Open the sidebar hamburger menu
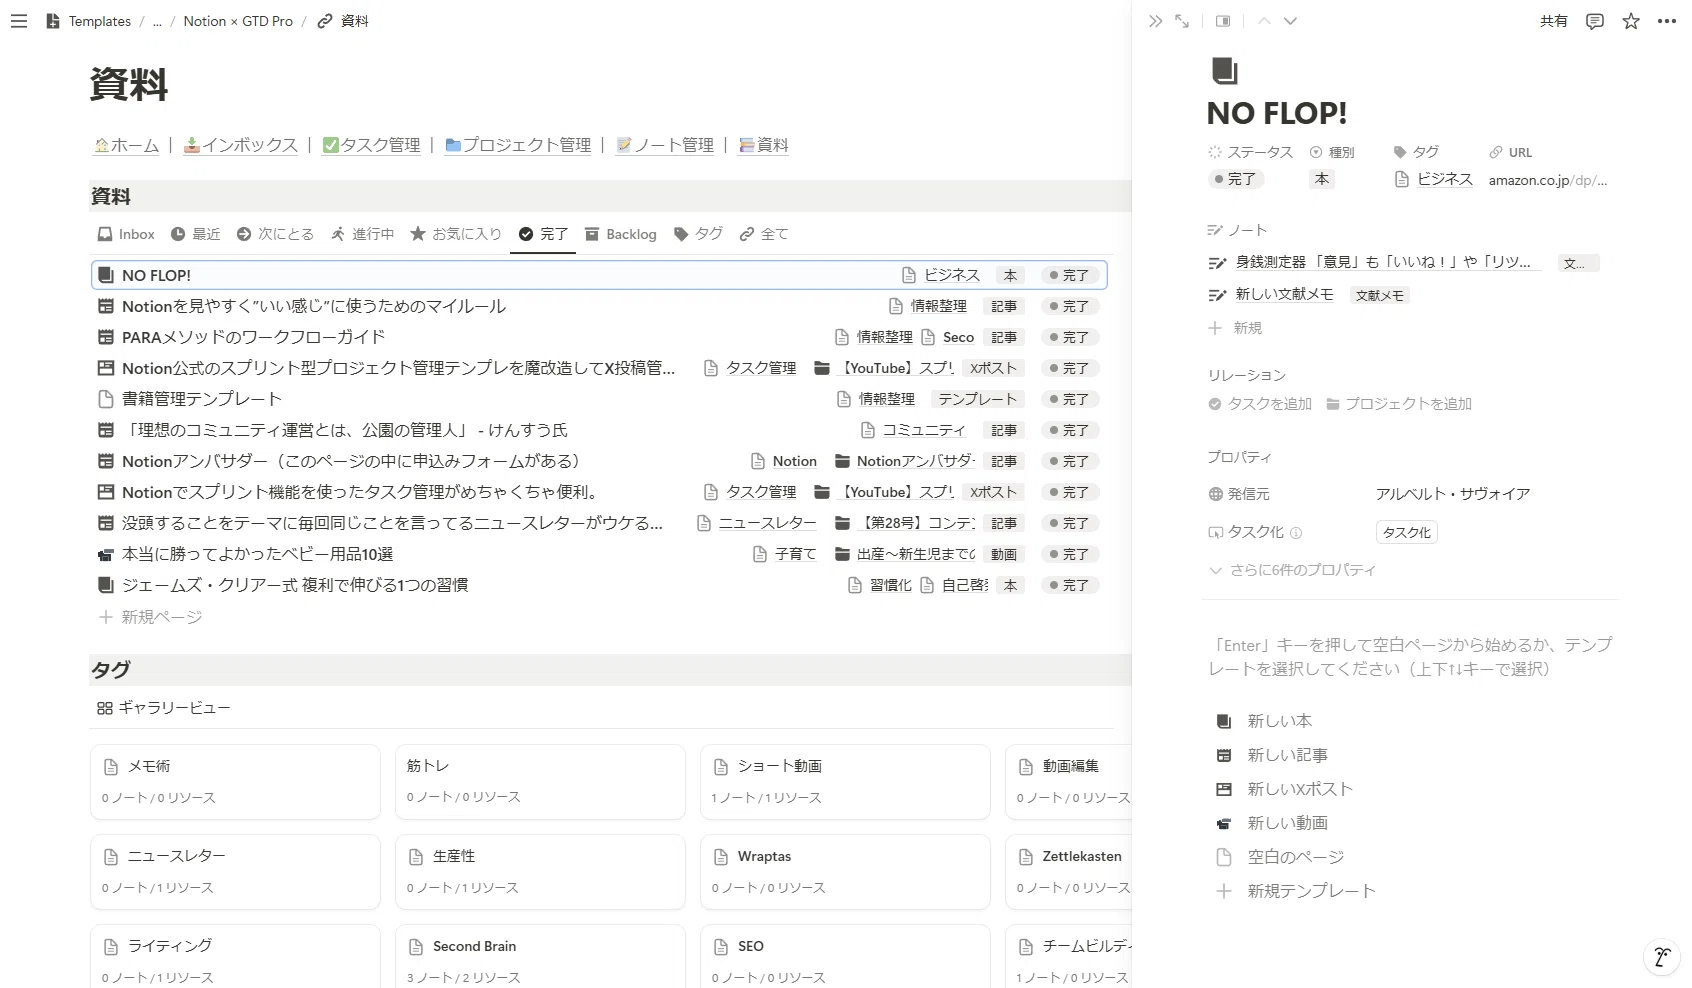1692x988 pixels. coord(19,21)
